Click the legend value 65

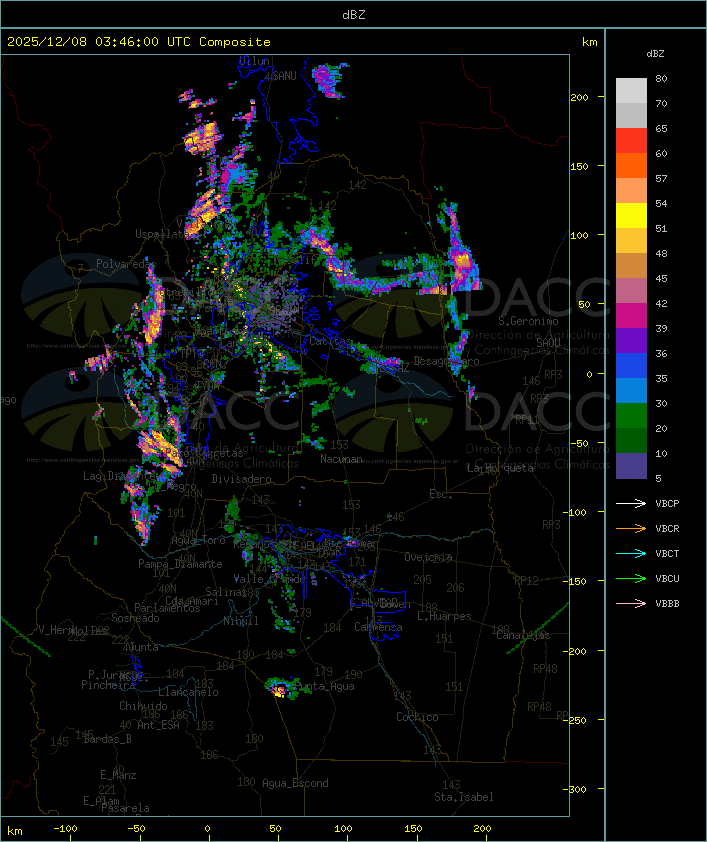[x=661, y=128]
